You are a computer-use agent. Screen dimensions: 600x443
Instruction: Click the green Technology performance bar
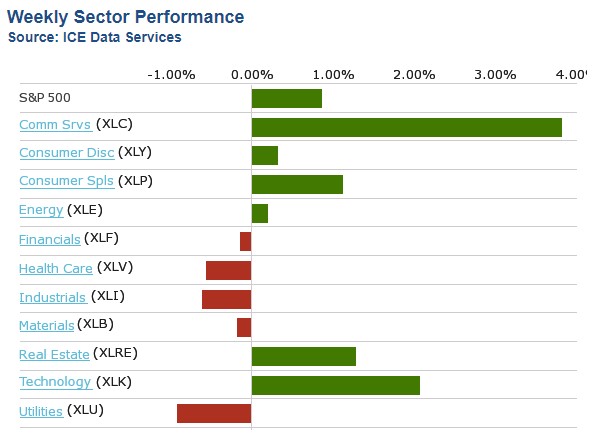click(335, 385)
